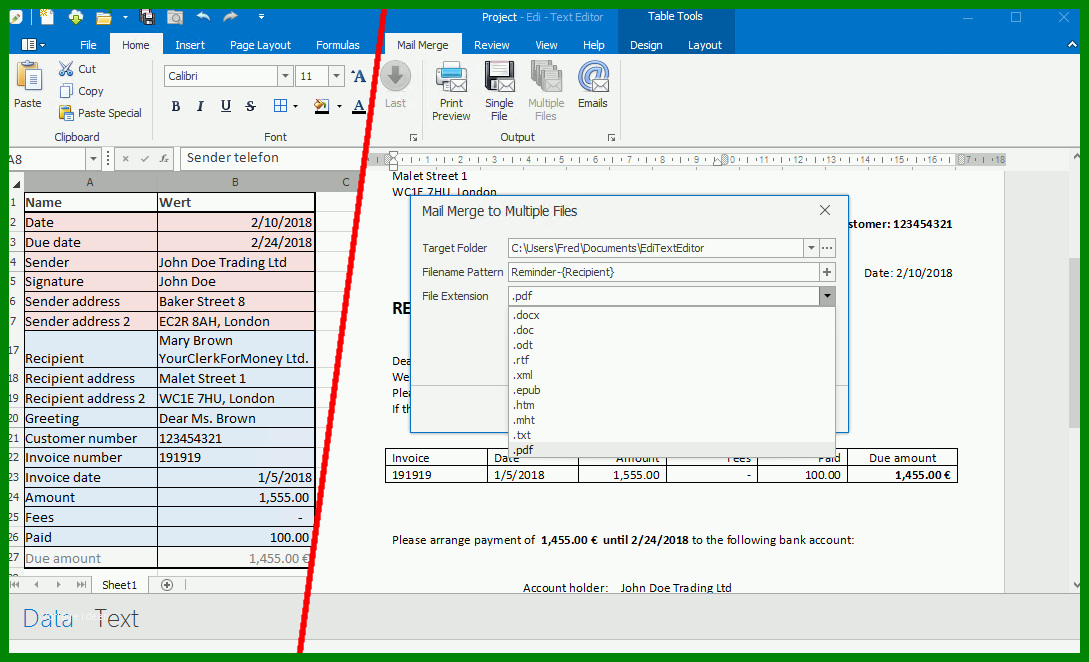1089x662 pixels.
Task: Click the green cloud download icon
Action: click(76, 17)
